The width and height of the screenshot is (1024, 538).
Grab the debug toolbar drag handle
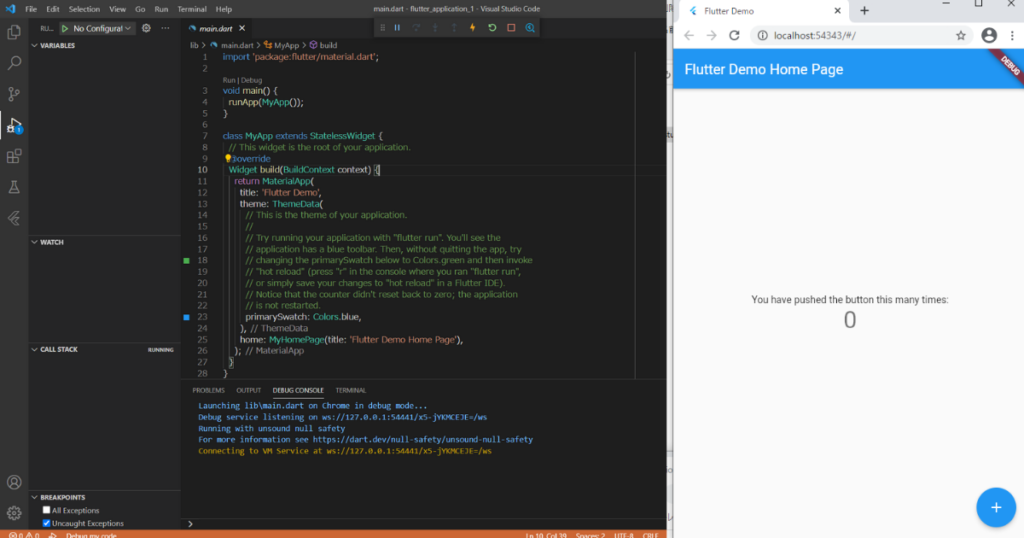[383, 28]
